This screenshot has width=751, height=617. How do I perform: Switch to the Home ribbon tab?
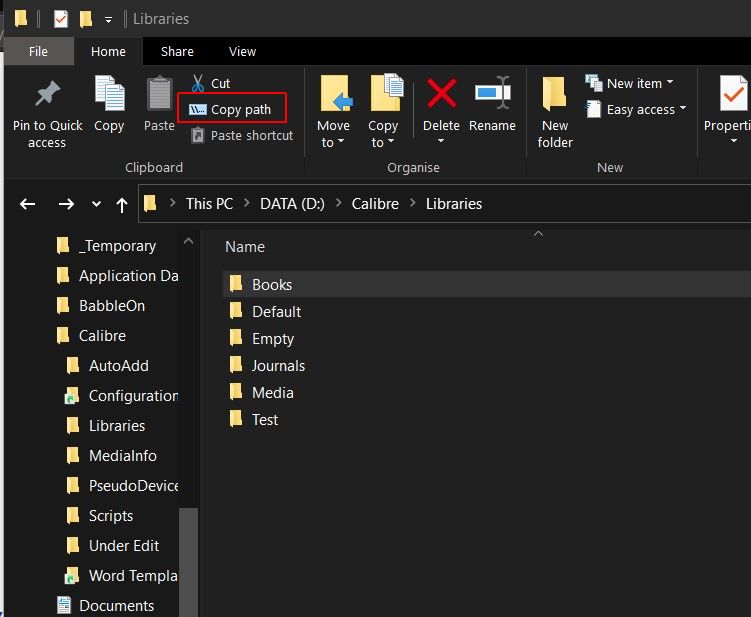coord(108,51)
